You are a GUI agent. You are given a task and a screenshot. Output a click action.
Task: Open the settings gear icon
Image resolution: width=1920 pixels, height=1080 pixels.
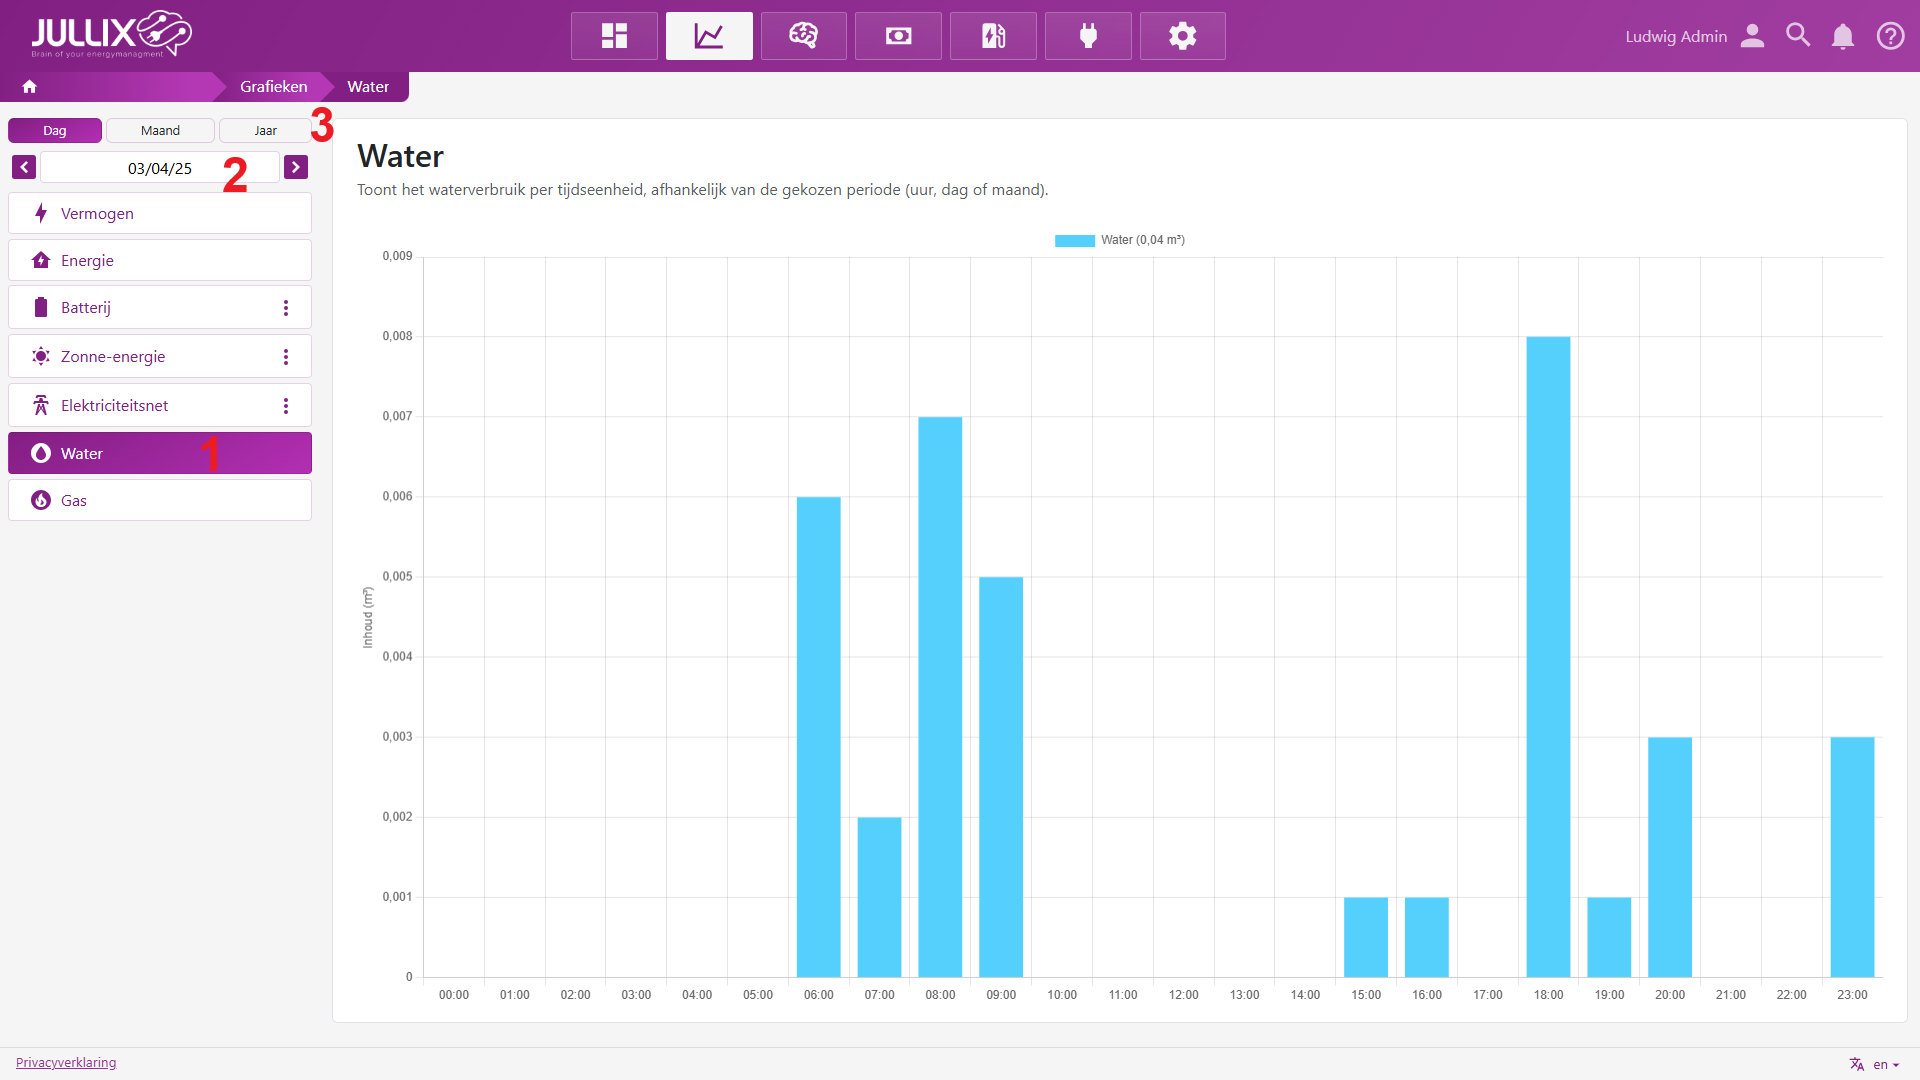click(x=1182, y=36)
